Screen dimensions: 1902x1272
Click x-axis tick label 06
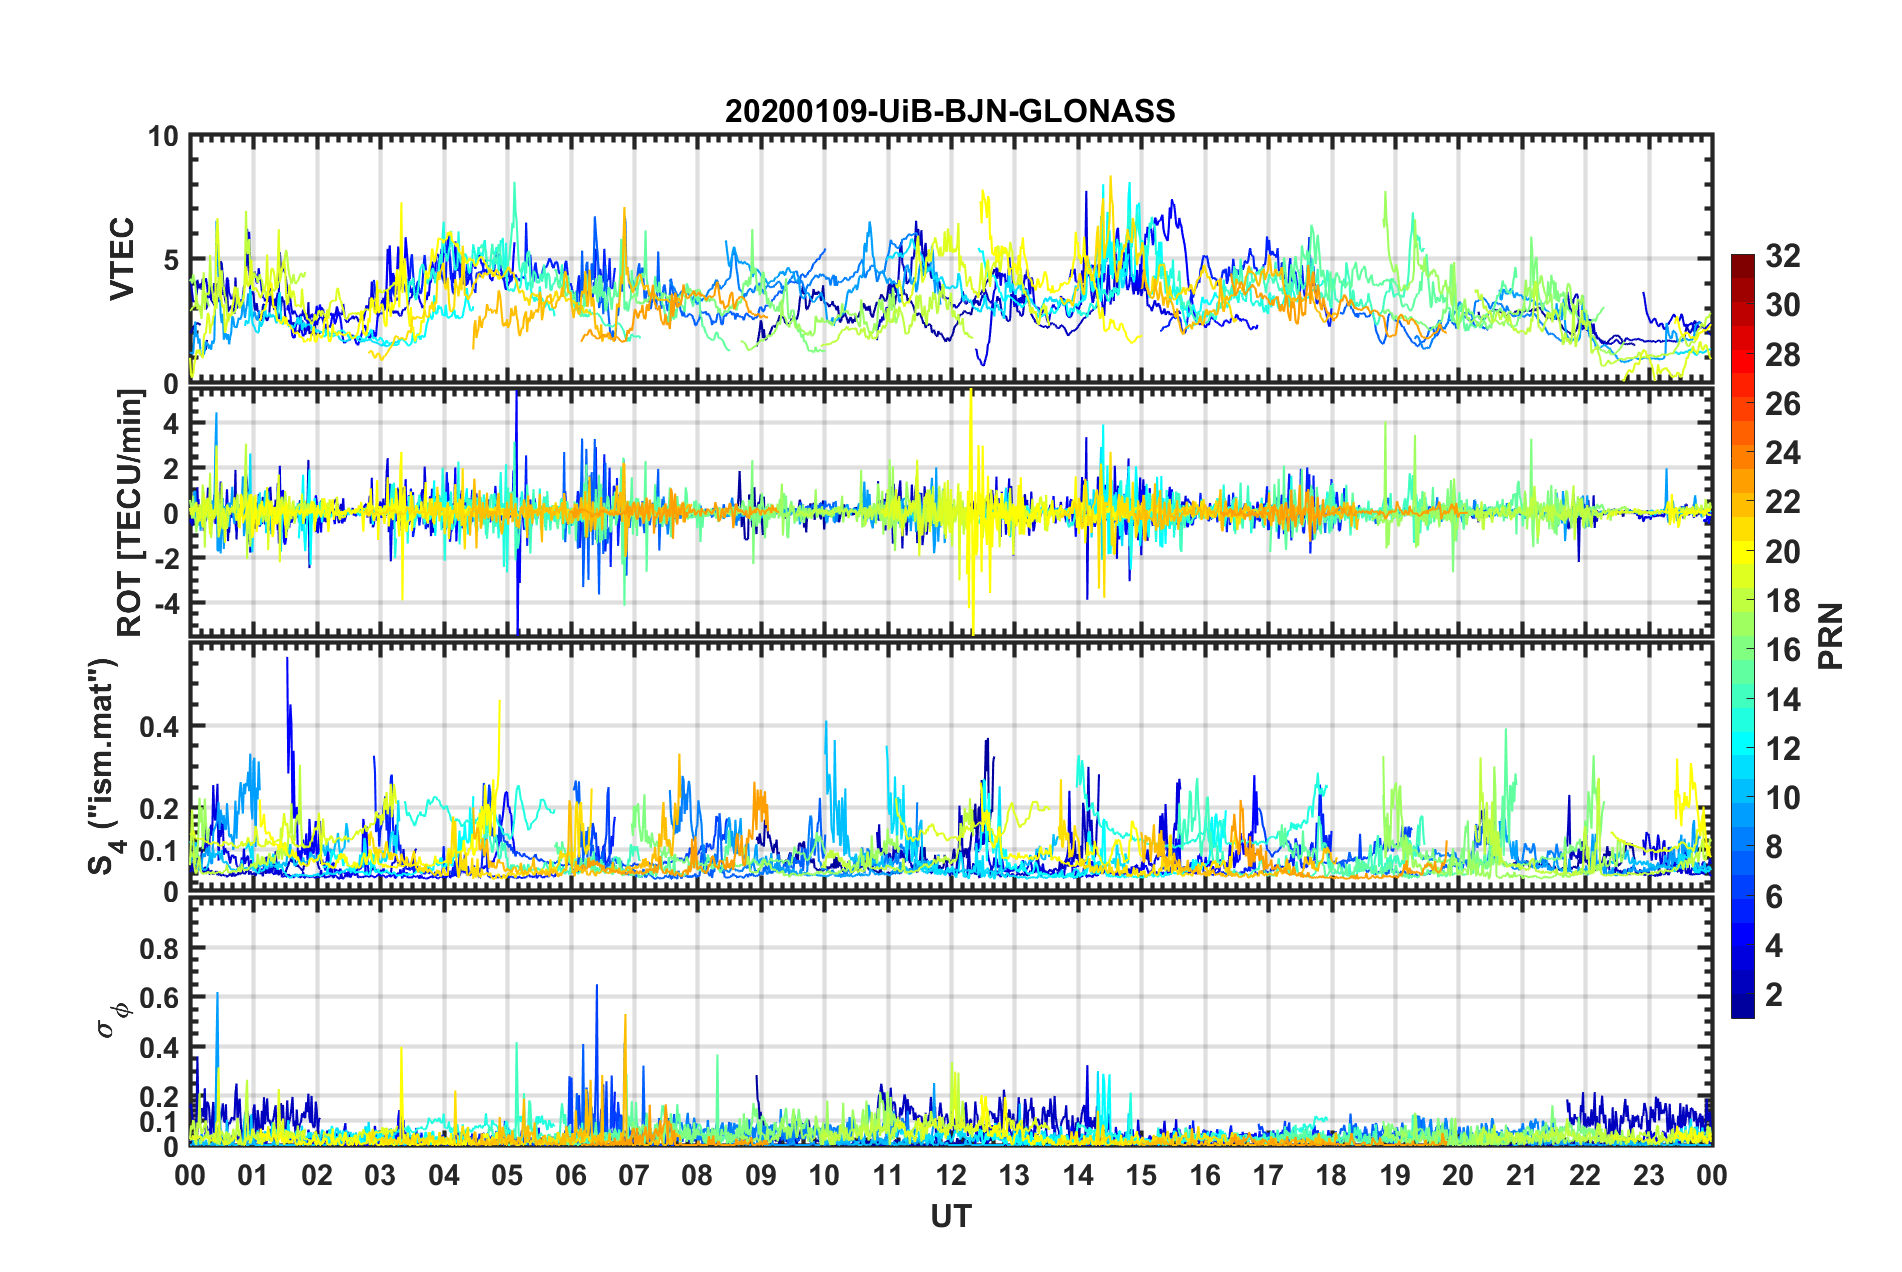click(x=571, y=1175)
